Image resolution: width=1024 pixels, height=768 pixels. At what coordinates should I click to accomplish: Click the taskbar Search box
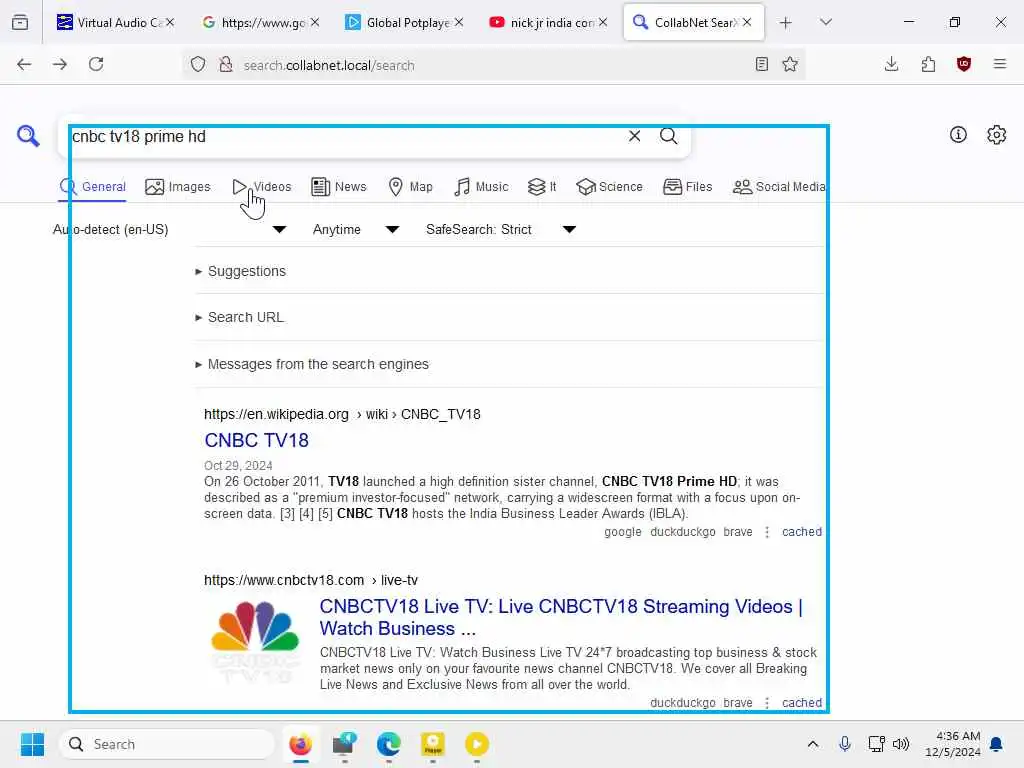click(x=167, y=744)
